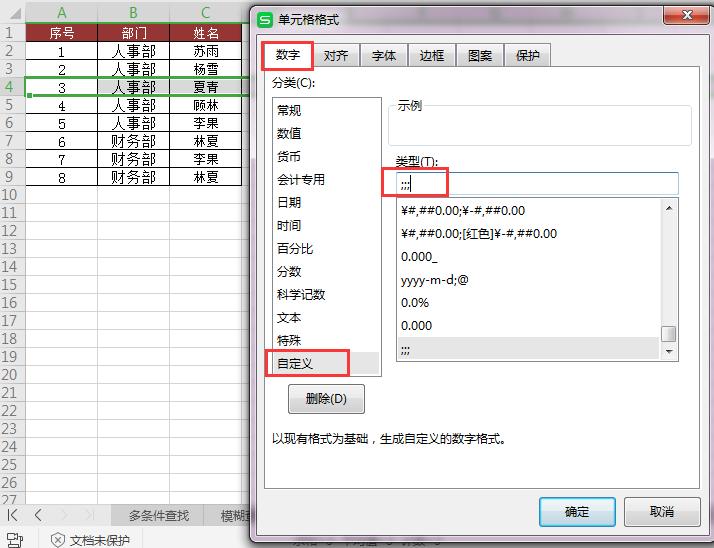Click the 姓名 header cell
The height and width of the screenshot is (548, 714).
click(205, 33)
